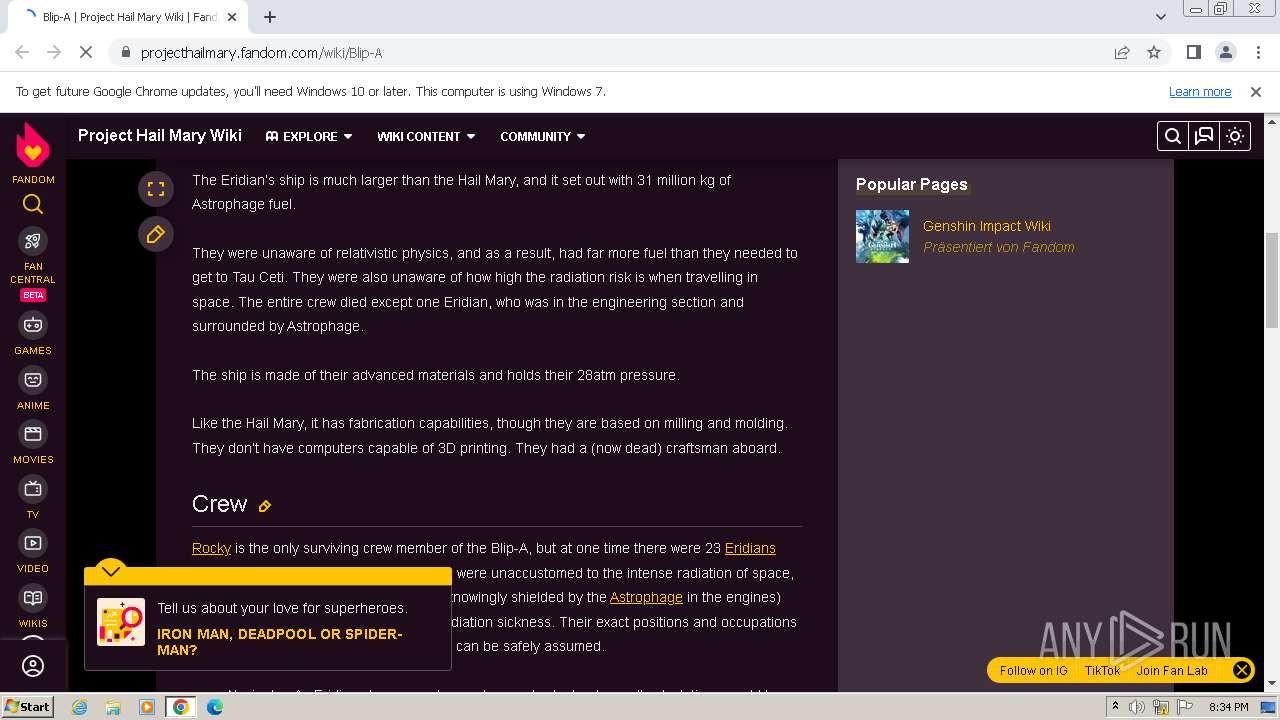1280x720 pixels.
Task: Show hidden system tray icons arrow
Action: (1115, 707)
